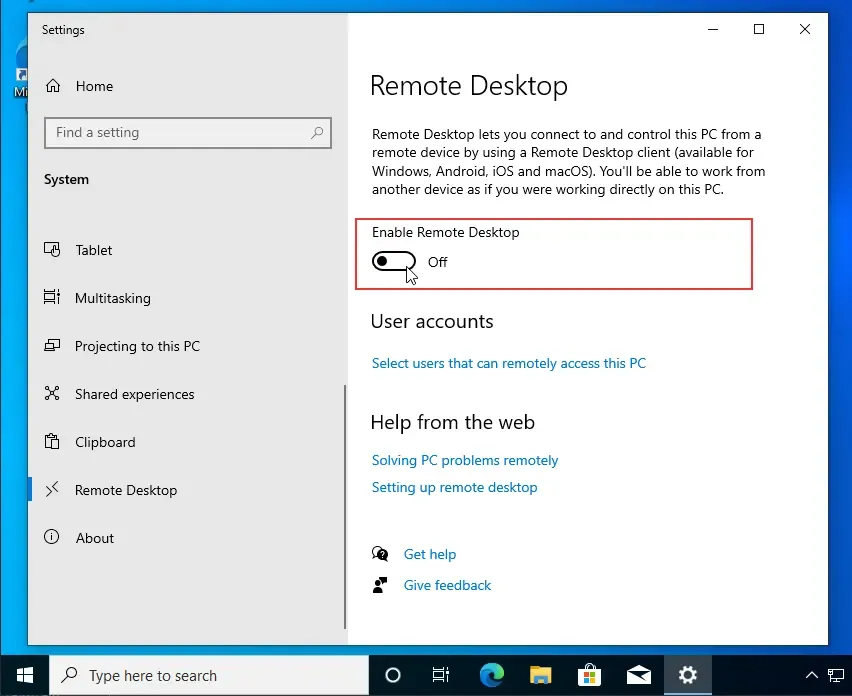
Task: Turn on the Enable Remote Desktop switch
Action: [394, 261]
